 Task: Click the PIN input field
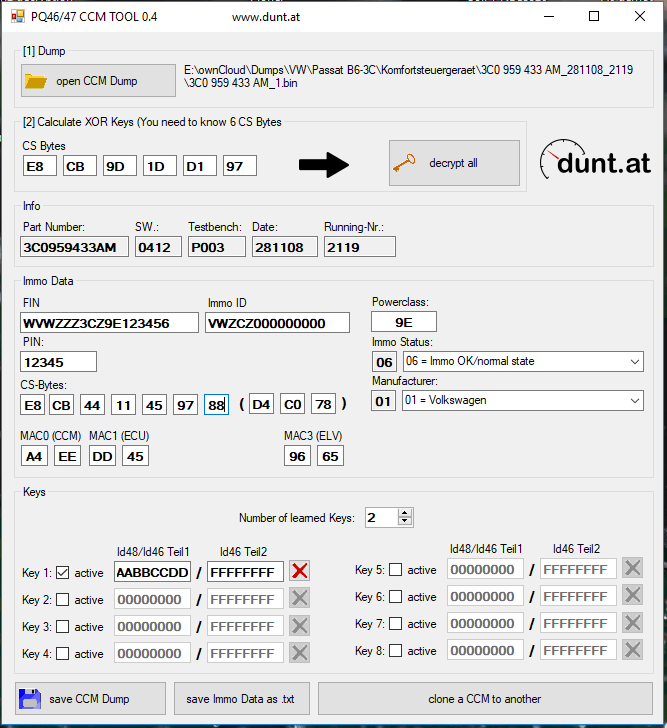pyautogui.click(x=58, y=362)
